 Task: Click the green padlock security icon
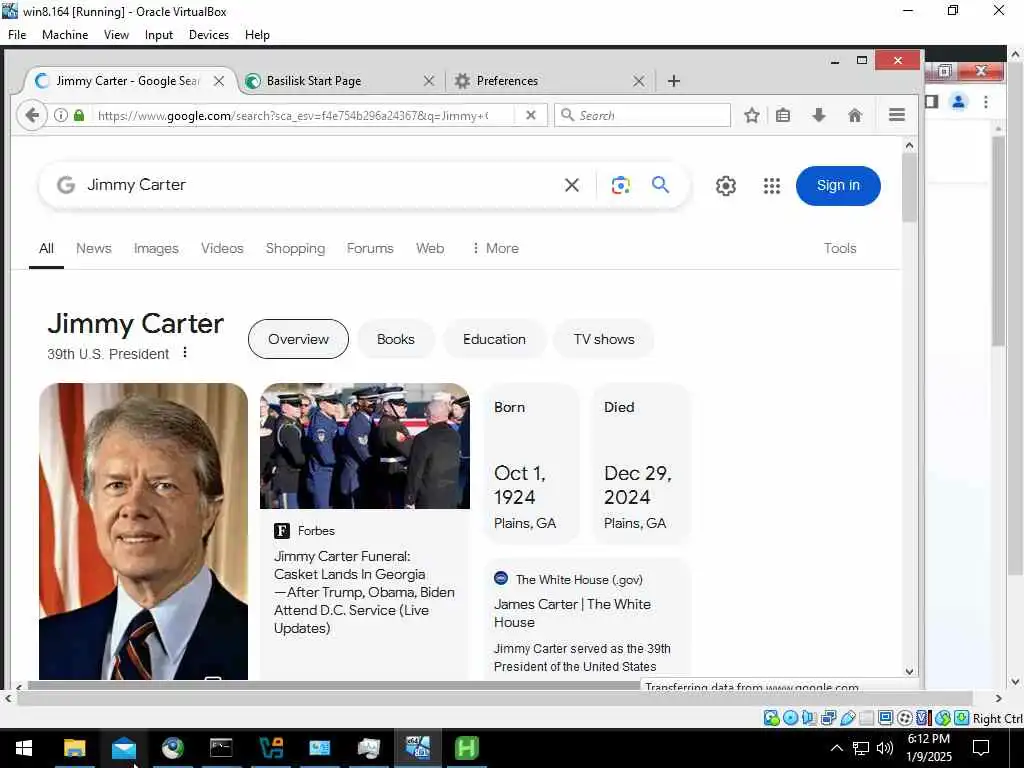point(79,116)
